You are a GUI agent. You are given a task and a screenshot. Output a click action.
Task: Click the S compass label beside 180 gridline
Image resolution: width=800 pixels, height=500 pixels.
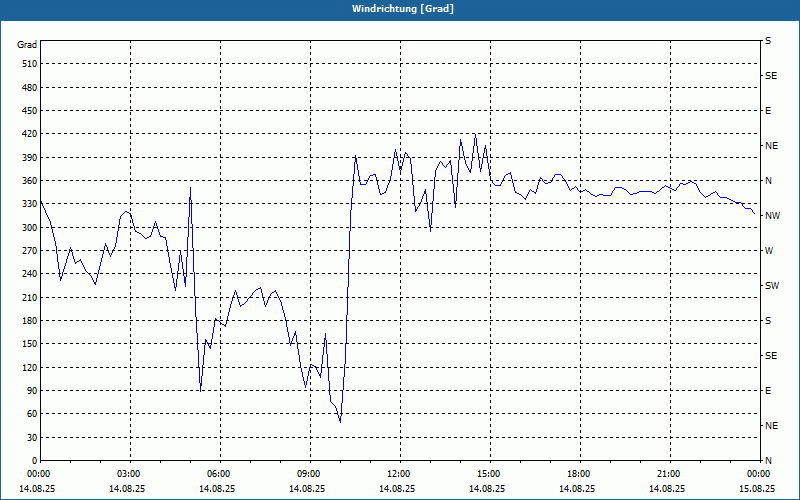[768, 321]
